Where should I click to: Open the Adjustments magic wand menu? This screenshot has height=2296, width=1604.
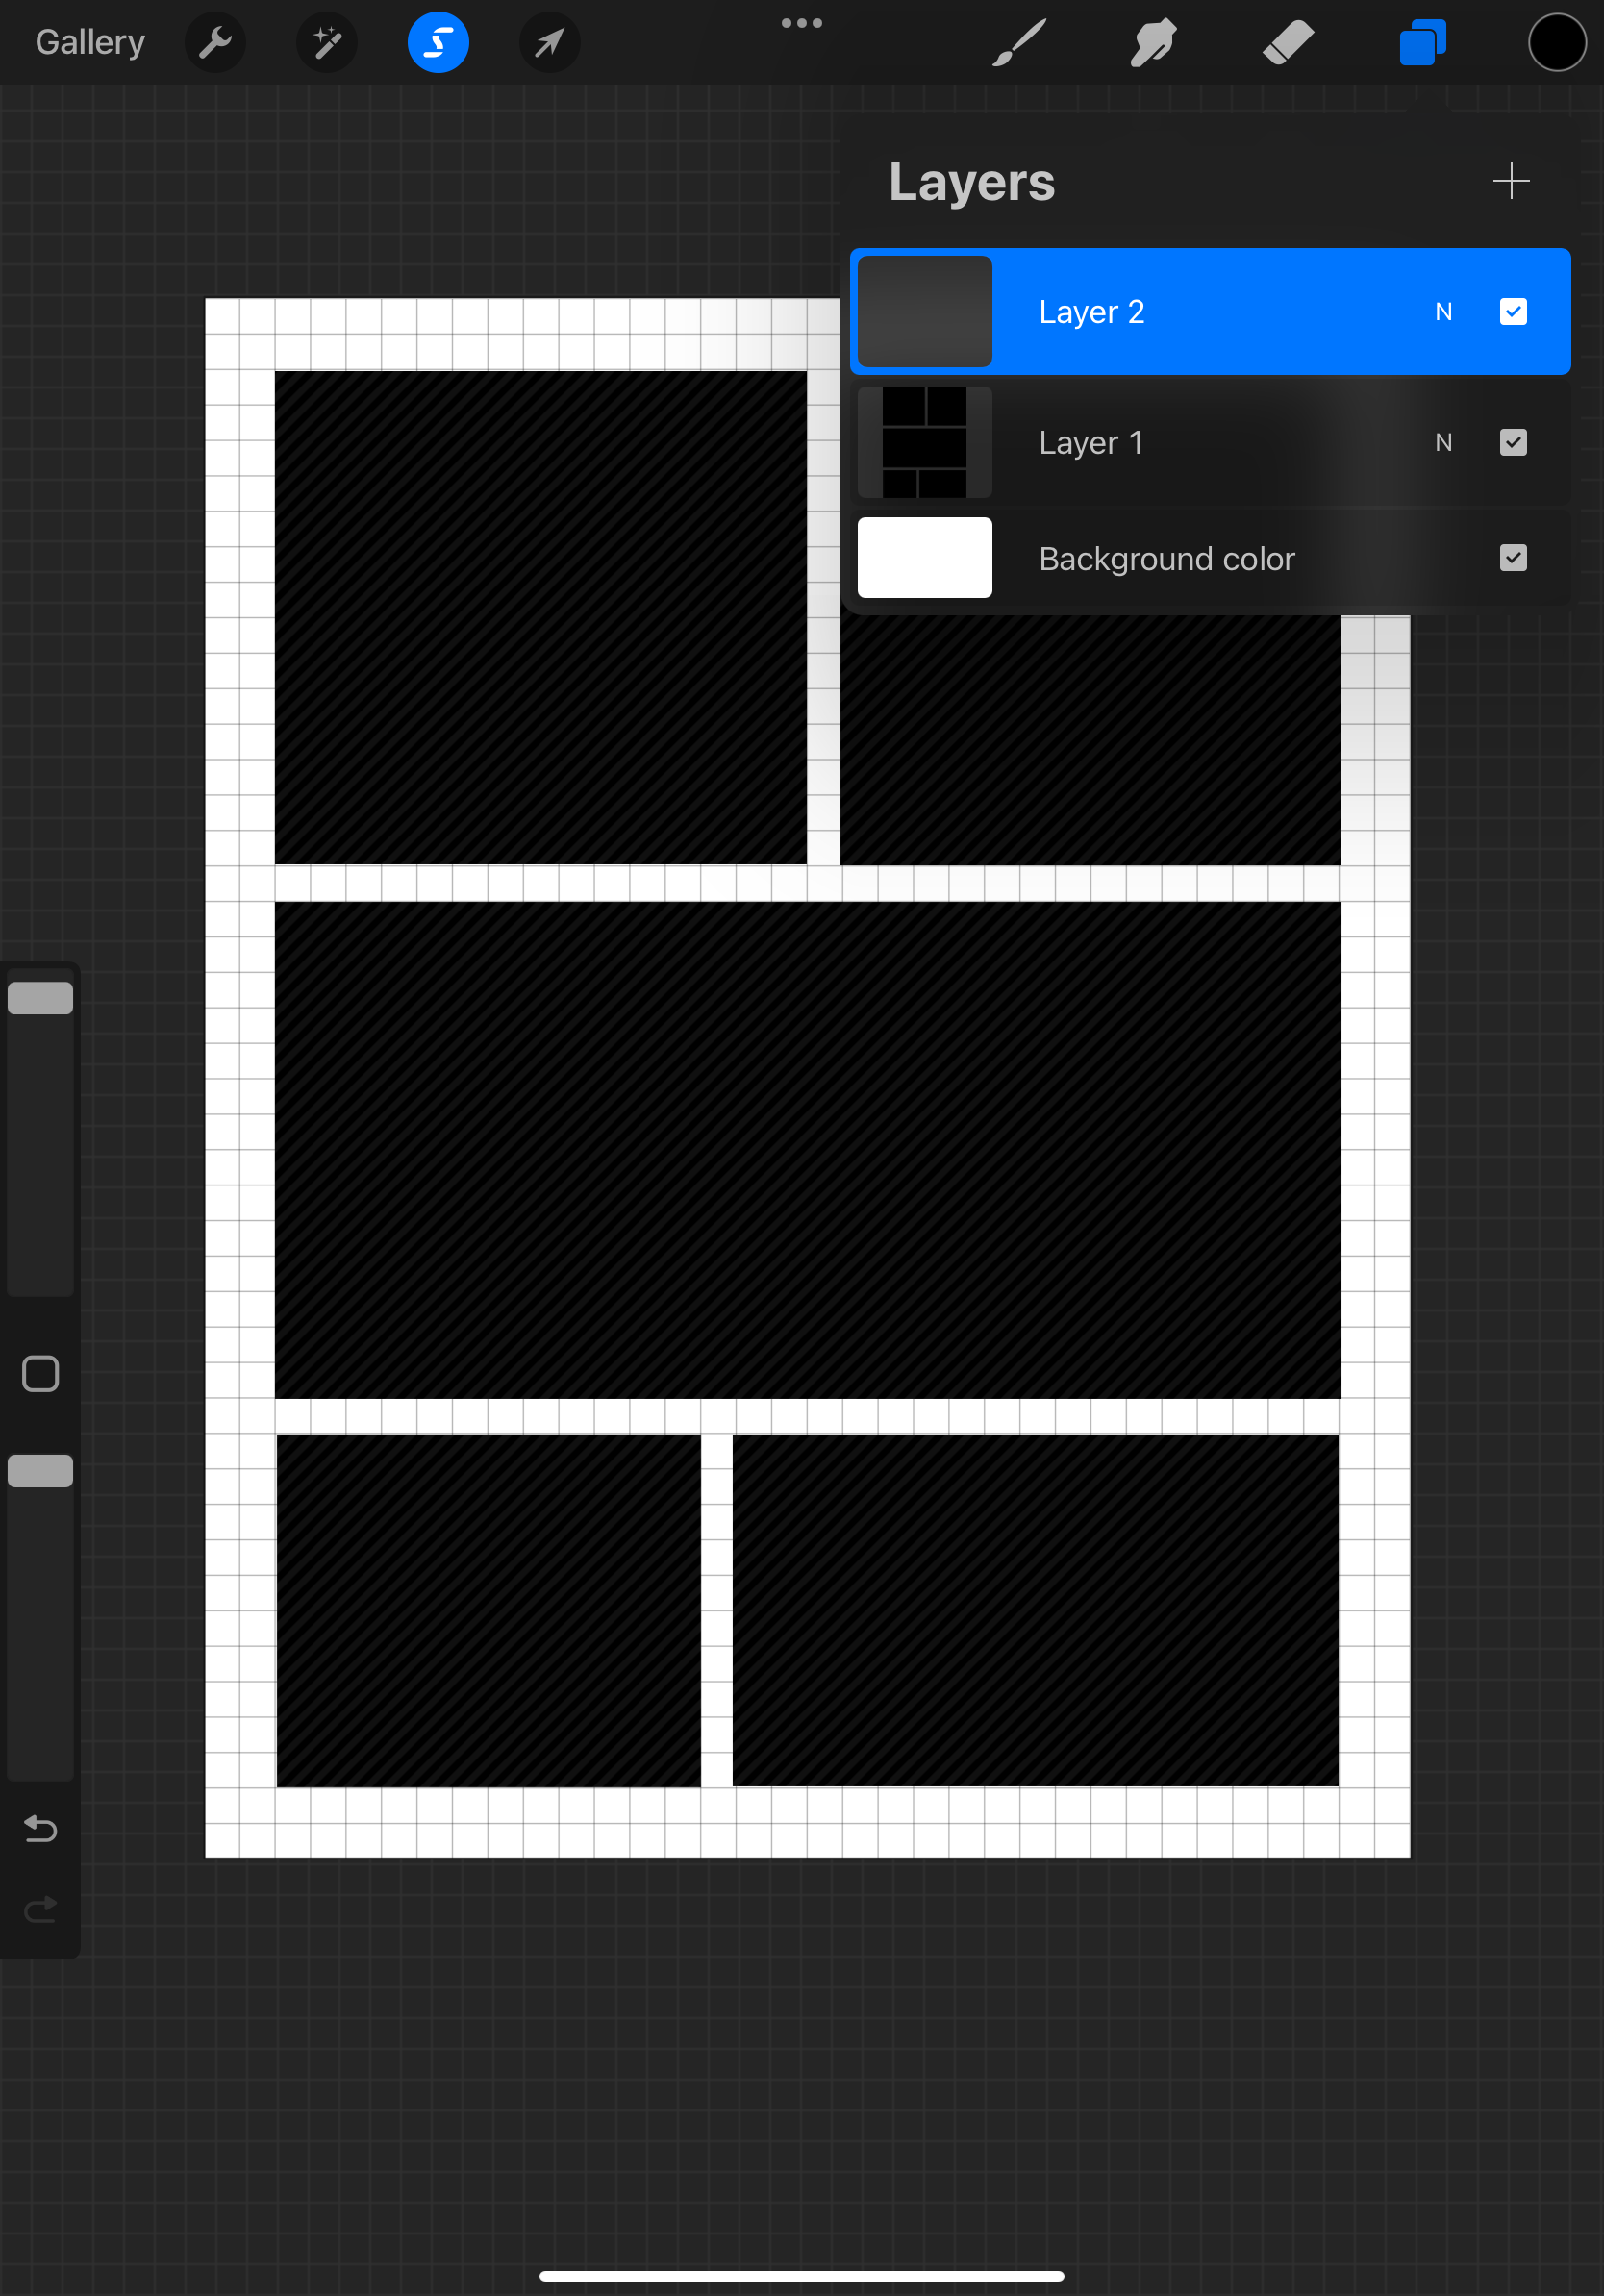pyautogui.click(x=326, y=42)
